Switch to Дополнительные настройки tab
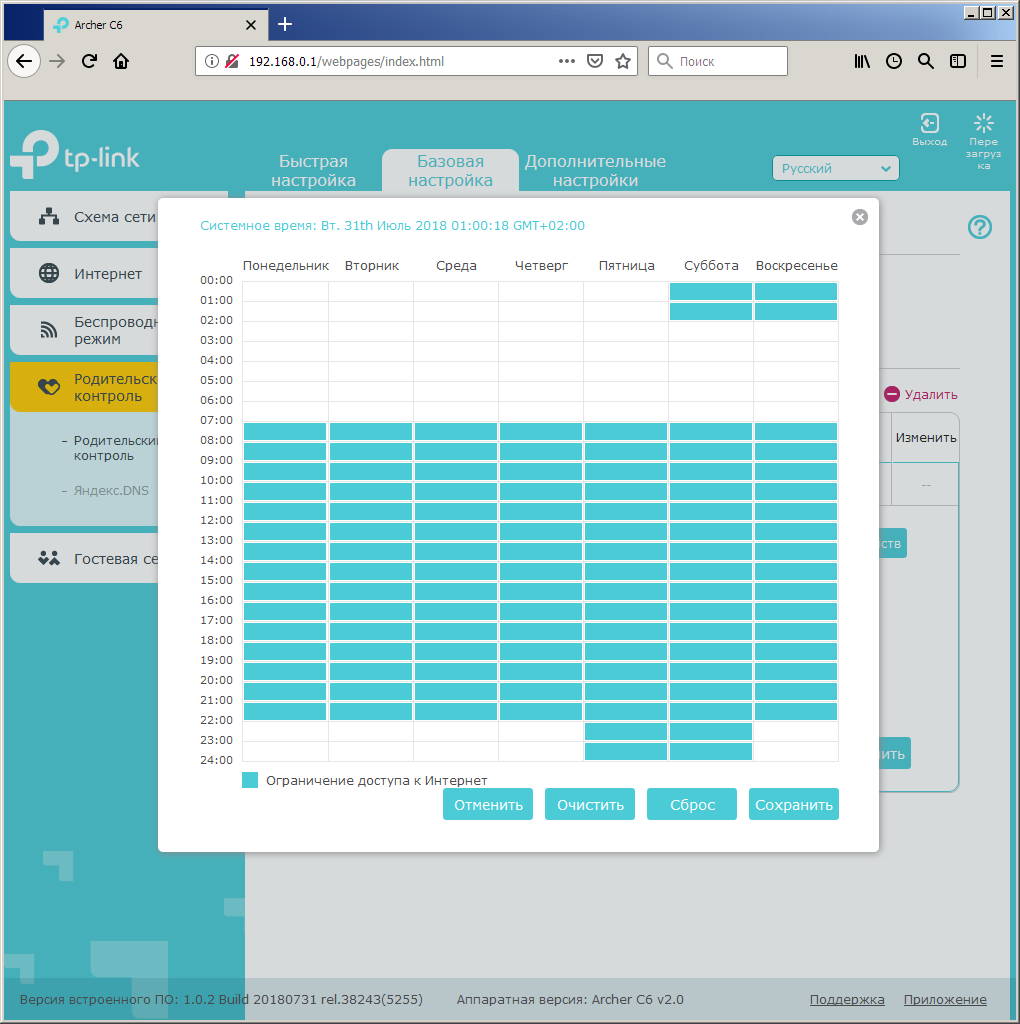The height and width of the screenshot is (1024, 1020). [x=595, y=171]
